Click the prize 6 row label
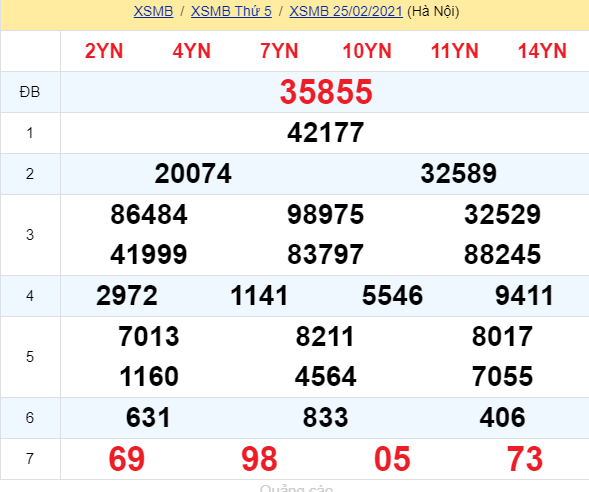Viewport: 589px width, 492px height. 30,418
